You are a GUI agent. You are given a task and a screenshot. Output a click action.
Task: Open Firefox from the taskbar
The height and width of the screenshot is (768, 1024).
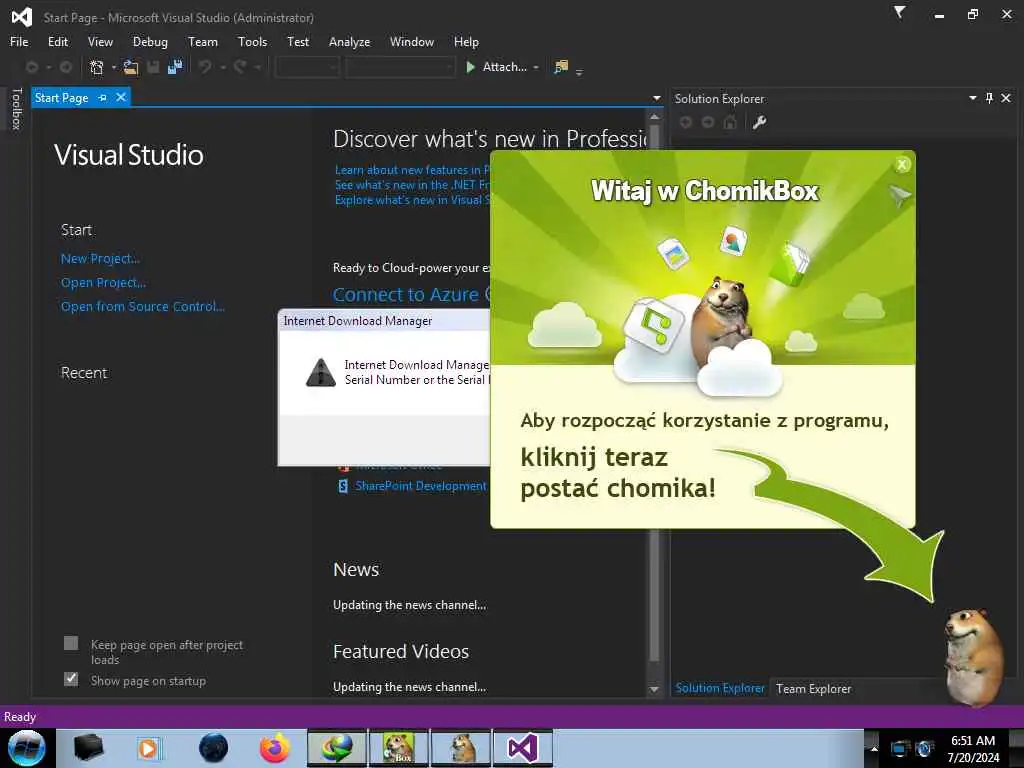click(275, 748)
